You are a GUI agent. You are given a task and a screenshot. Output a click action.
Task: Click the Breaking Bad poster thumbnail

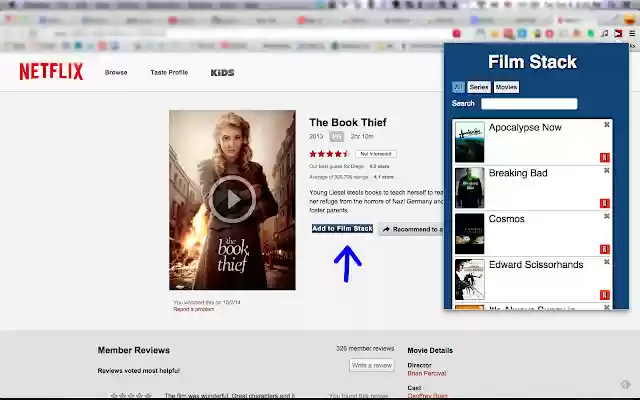(x=469, y=188)
